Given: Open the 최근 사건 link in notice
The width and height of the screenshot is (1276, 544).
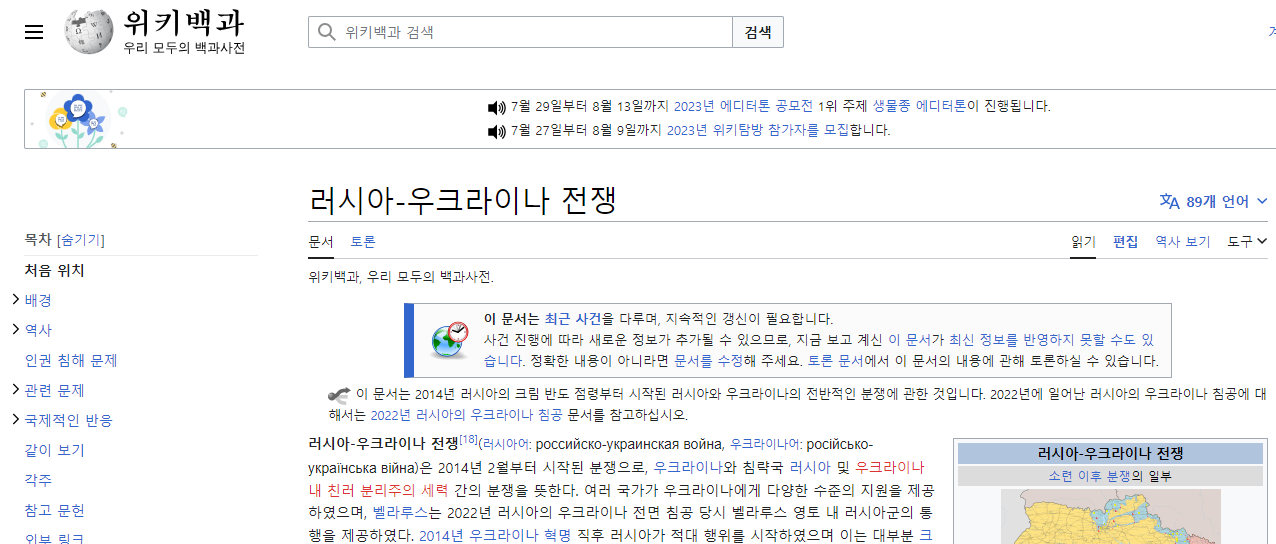Looking at the screenshot, I should 573,319.
